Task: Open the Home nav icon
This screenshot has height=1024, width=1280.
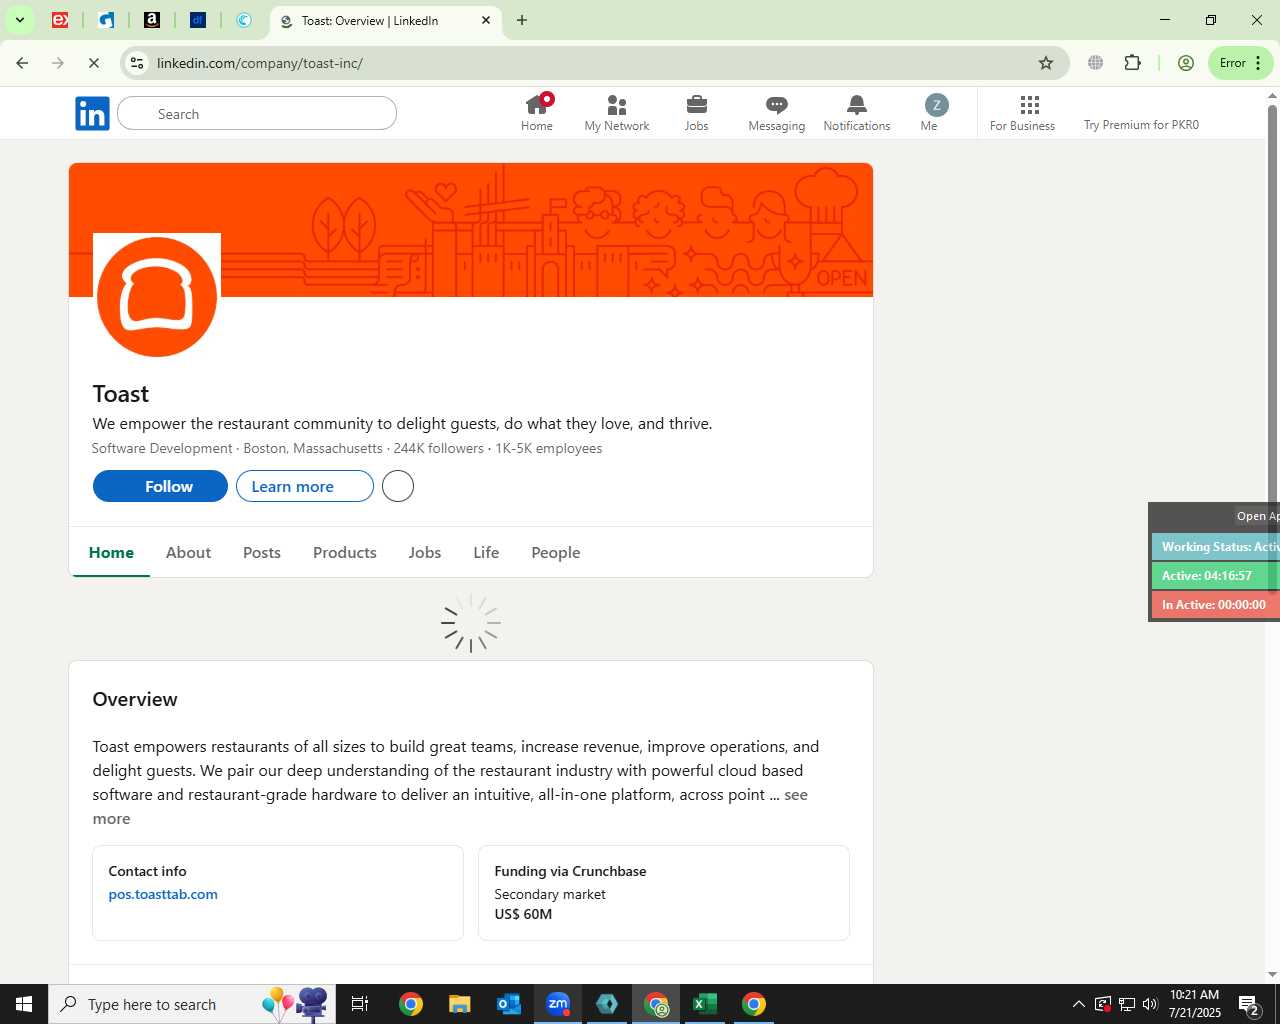Action: point(537,113)
